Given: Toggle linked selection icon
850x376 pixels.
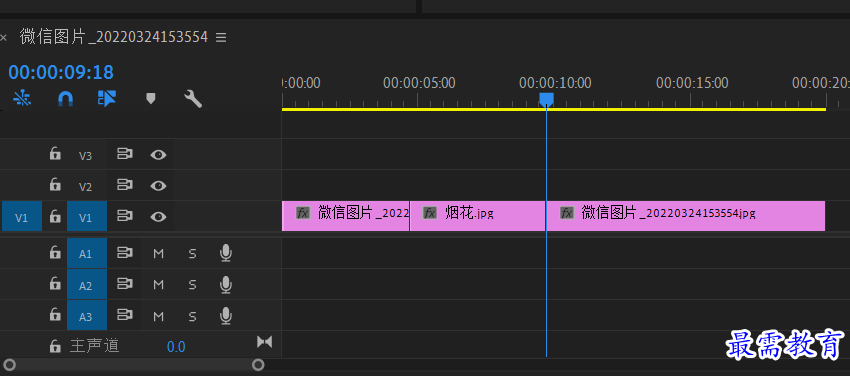Looking at the screenshot, I should pyautogui.click(x=107, y=98).
